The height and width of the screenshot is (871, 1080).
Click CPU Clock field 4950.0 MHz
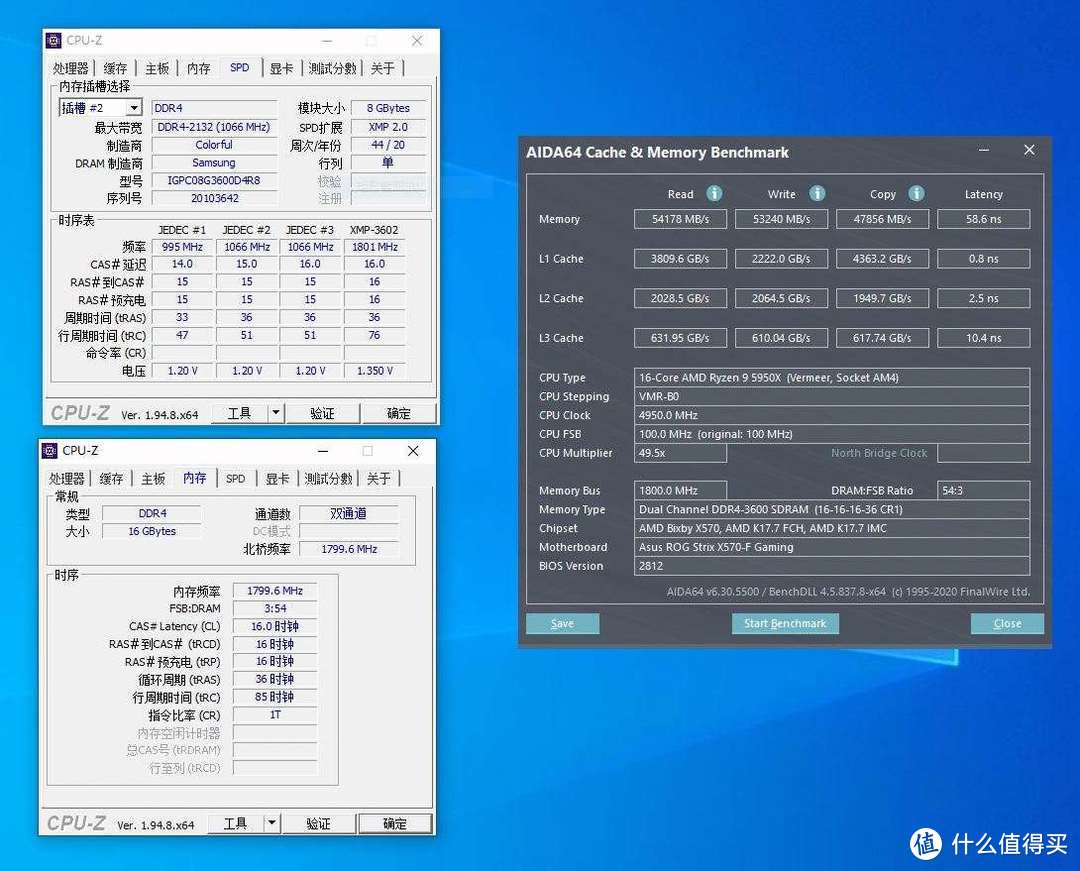831,415
